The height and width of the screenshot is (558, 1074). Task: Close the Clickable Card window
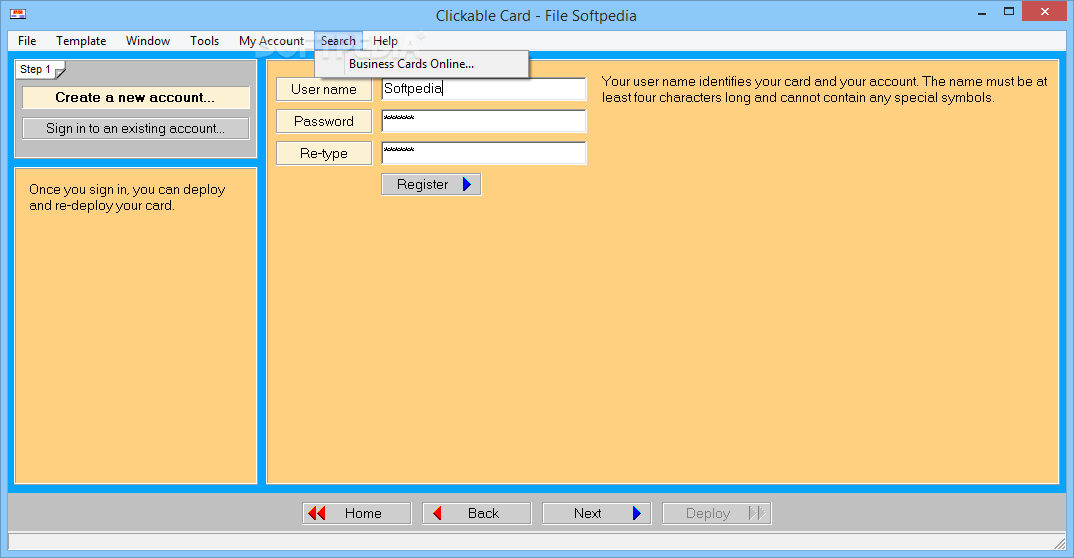click(x=1045, y=12)
